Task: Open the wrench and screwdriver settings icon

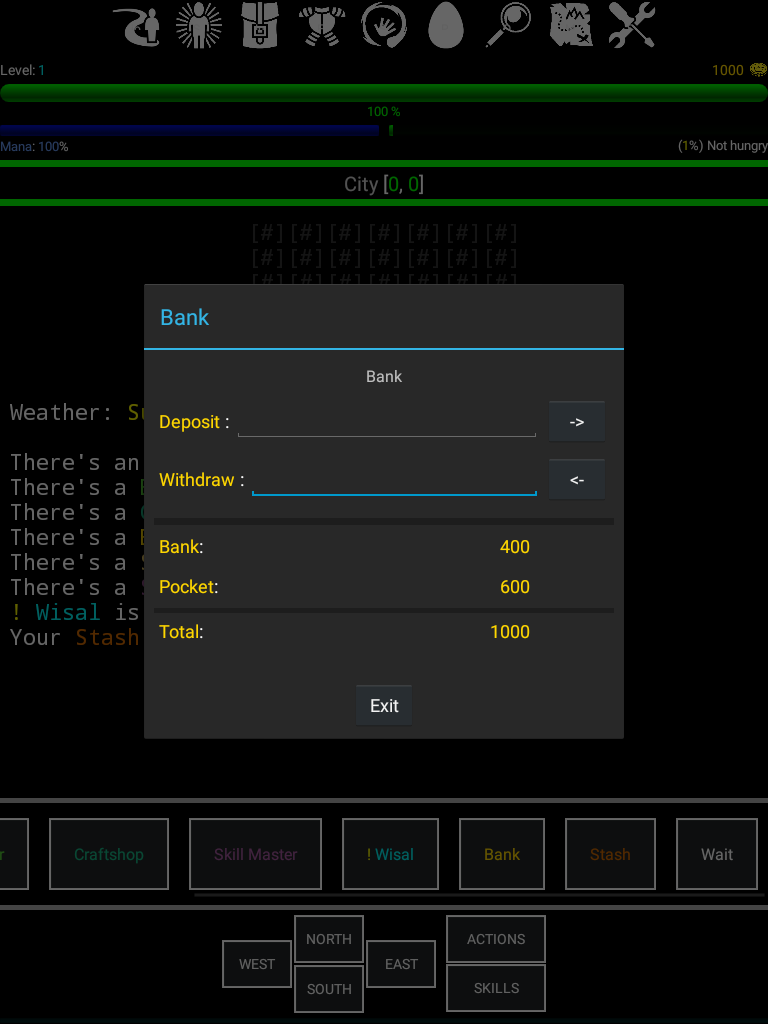Action: (632, 25)
